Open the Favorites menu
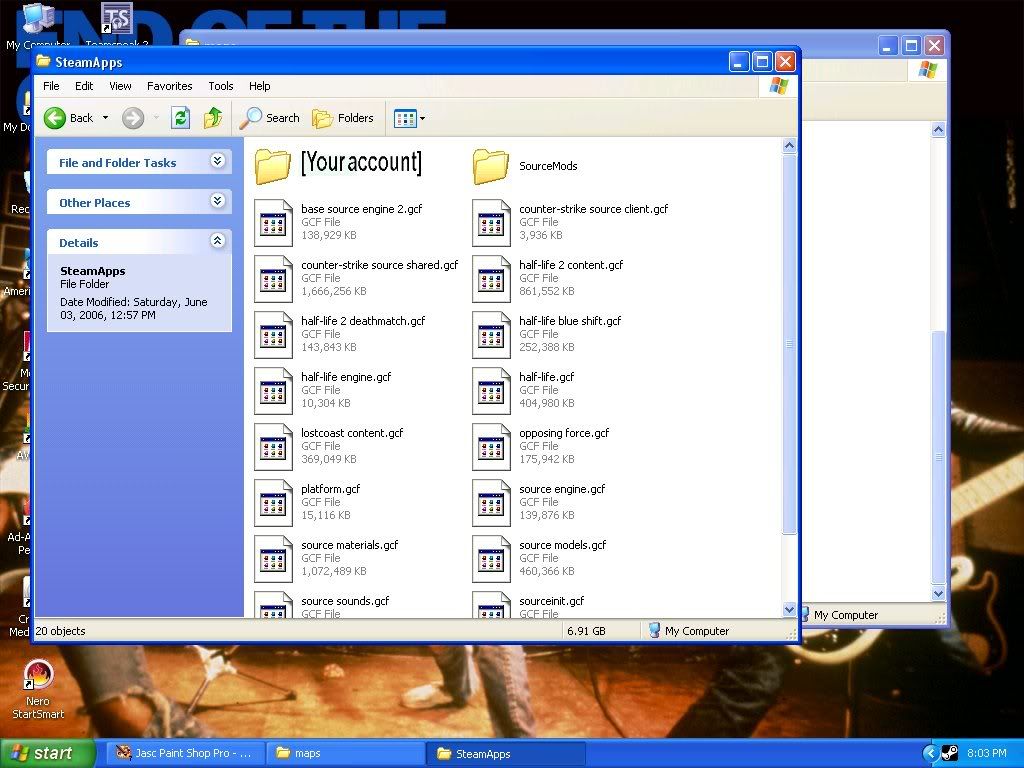This screenshot has width=1024, height=768. 169,86
